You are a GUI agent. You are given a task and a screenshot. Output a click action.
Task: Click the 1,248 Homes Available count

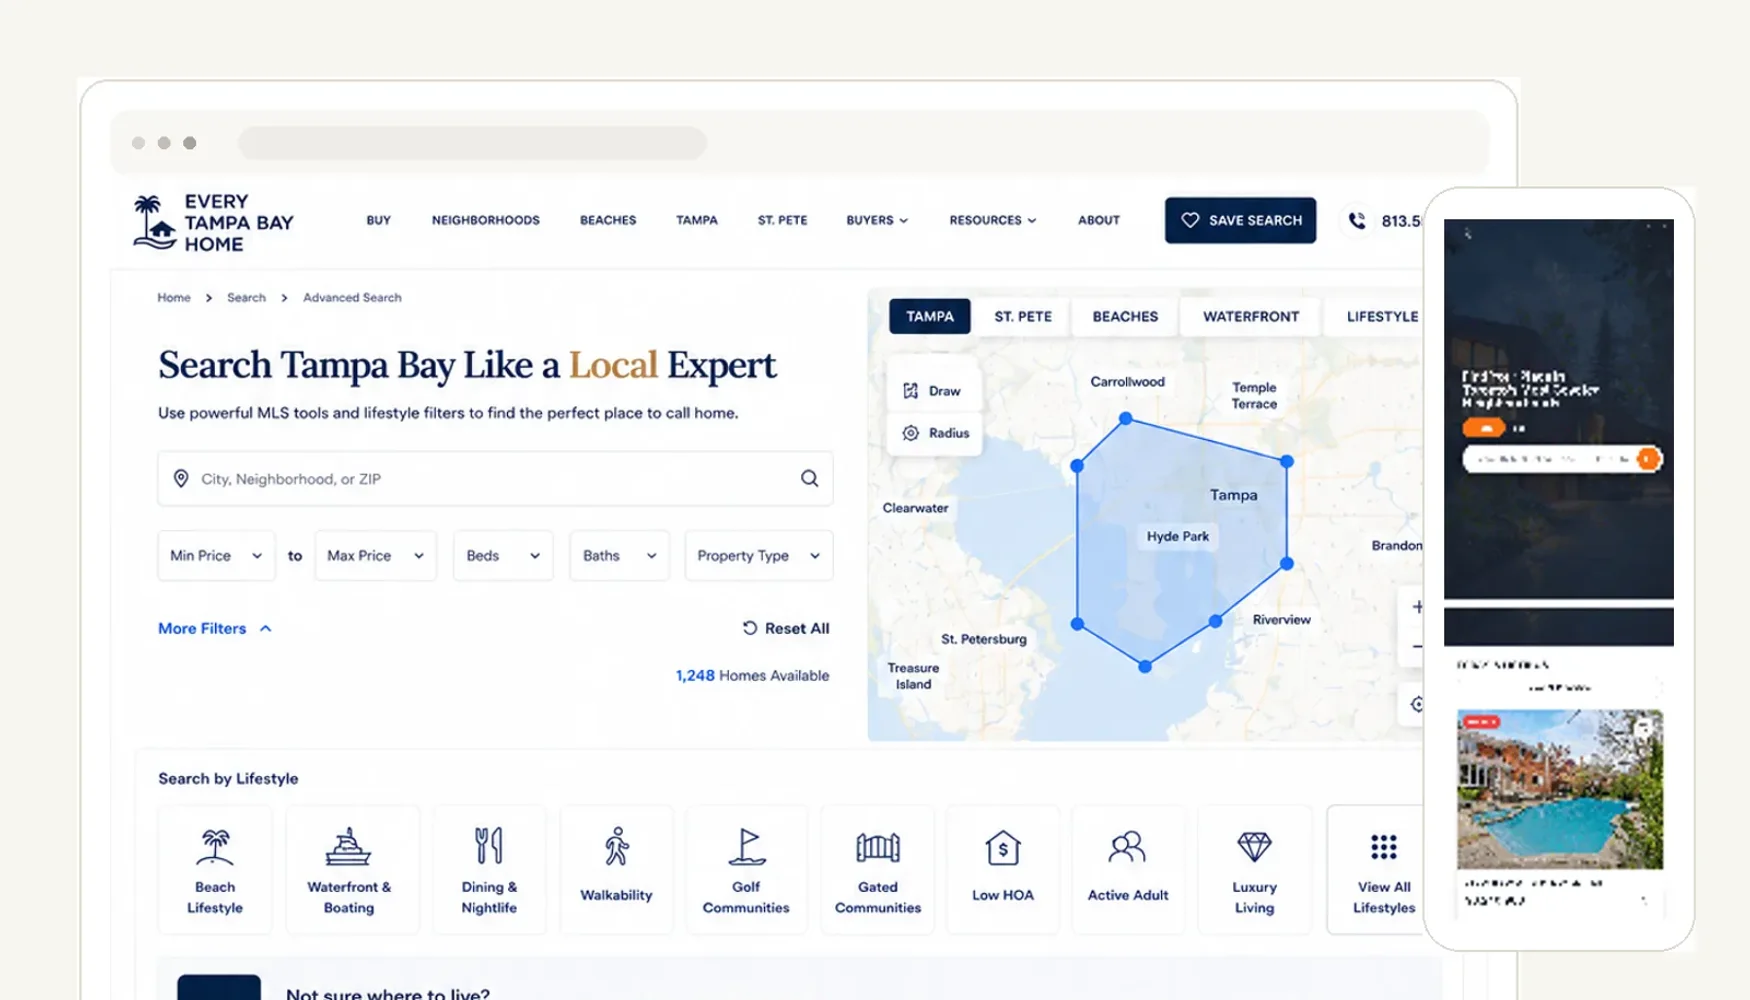click(x=752, y=675)
